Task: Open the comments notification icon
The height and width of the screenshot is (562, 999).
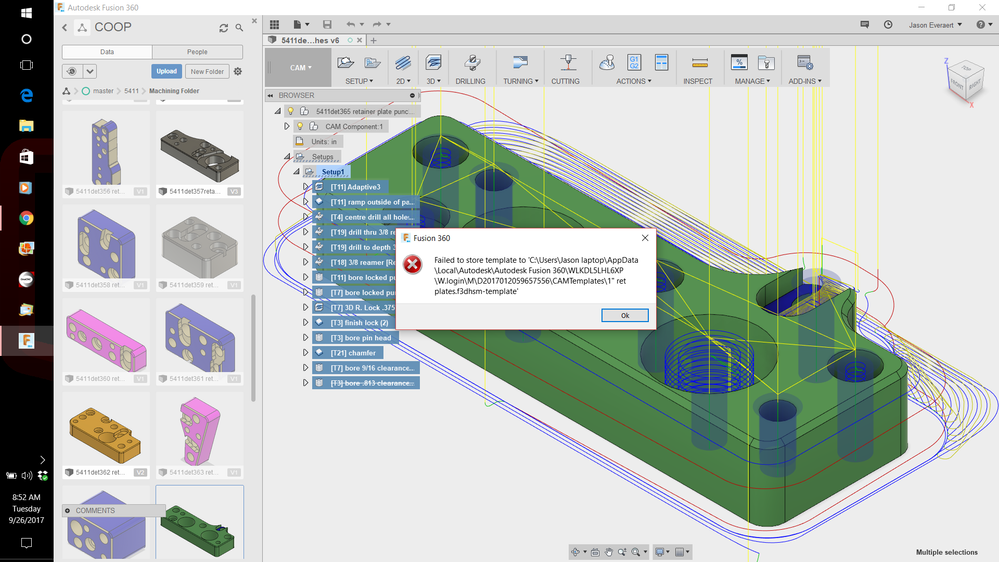Action: tap(865, 24)
